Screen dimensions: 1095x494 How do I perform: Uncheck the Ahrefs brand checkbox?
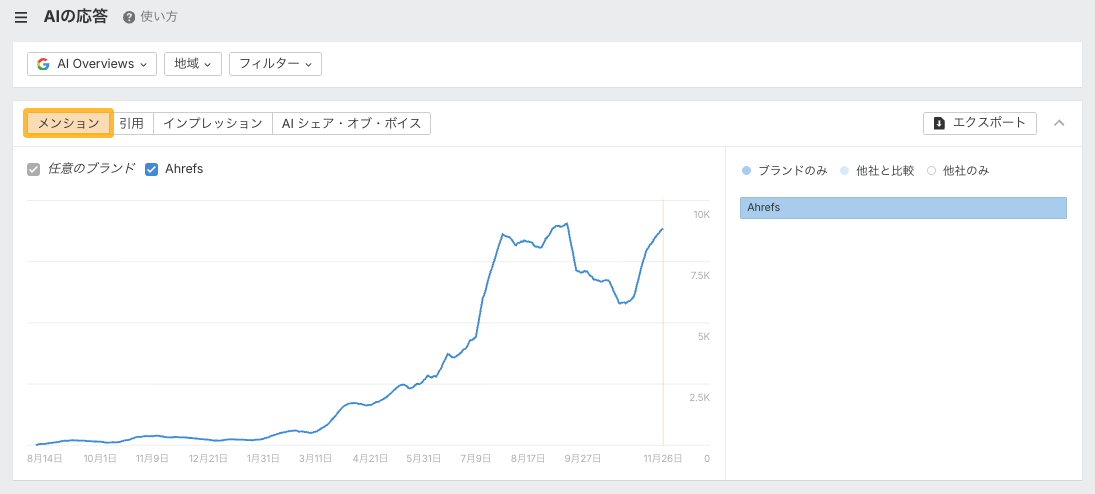(152, 169)
